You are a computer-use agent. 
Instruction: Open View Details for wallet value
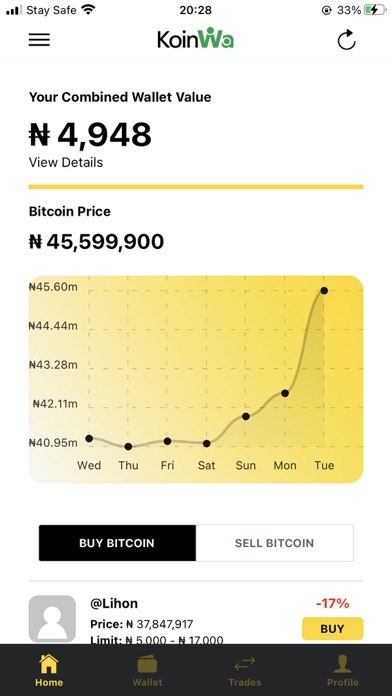[66, 162]
